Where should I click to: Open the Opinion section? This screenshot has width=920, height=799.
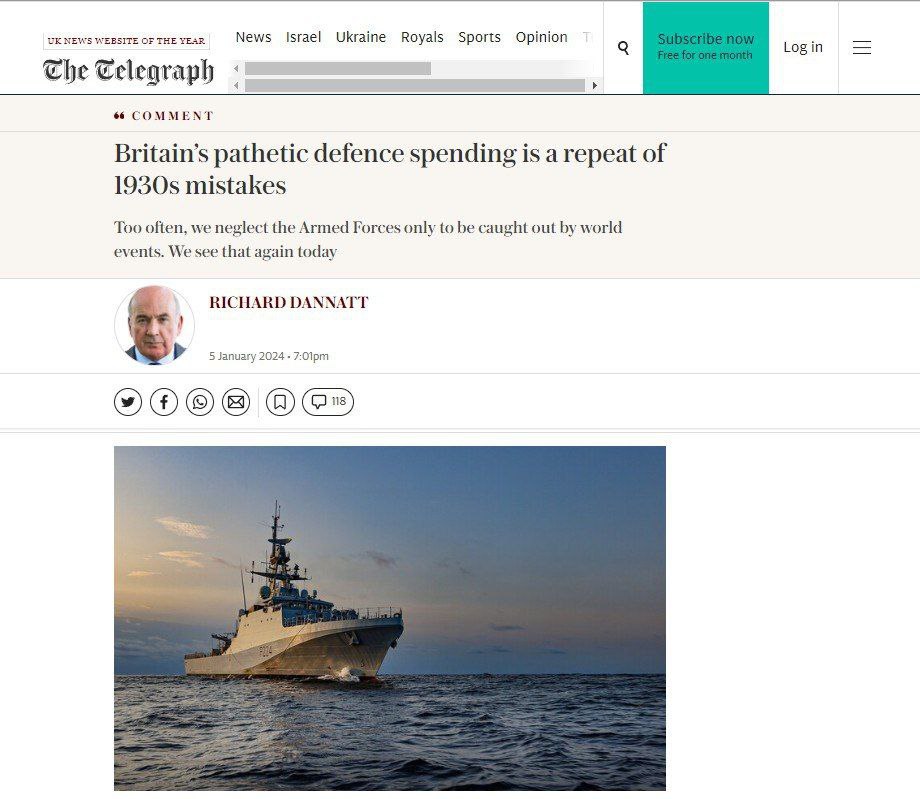(542, 37)
